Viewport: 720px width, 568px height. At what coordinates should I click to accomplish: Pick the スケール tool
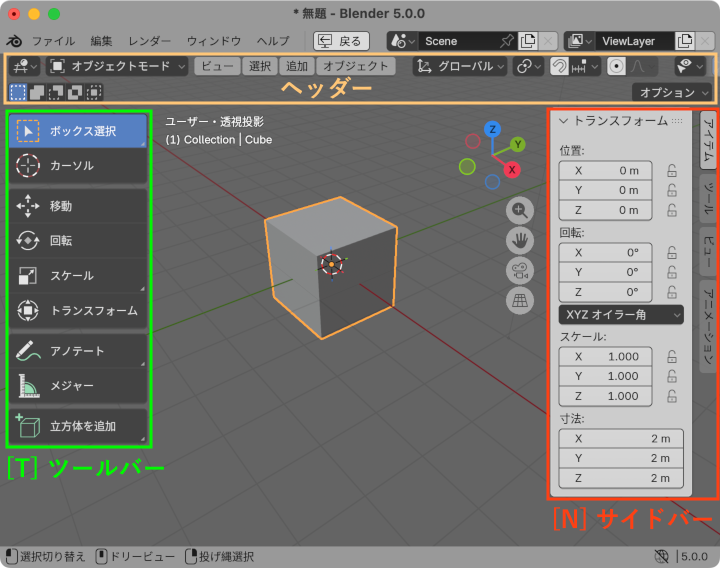[77, 276]
